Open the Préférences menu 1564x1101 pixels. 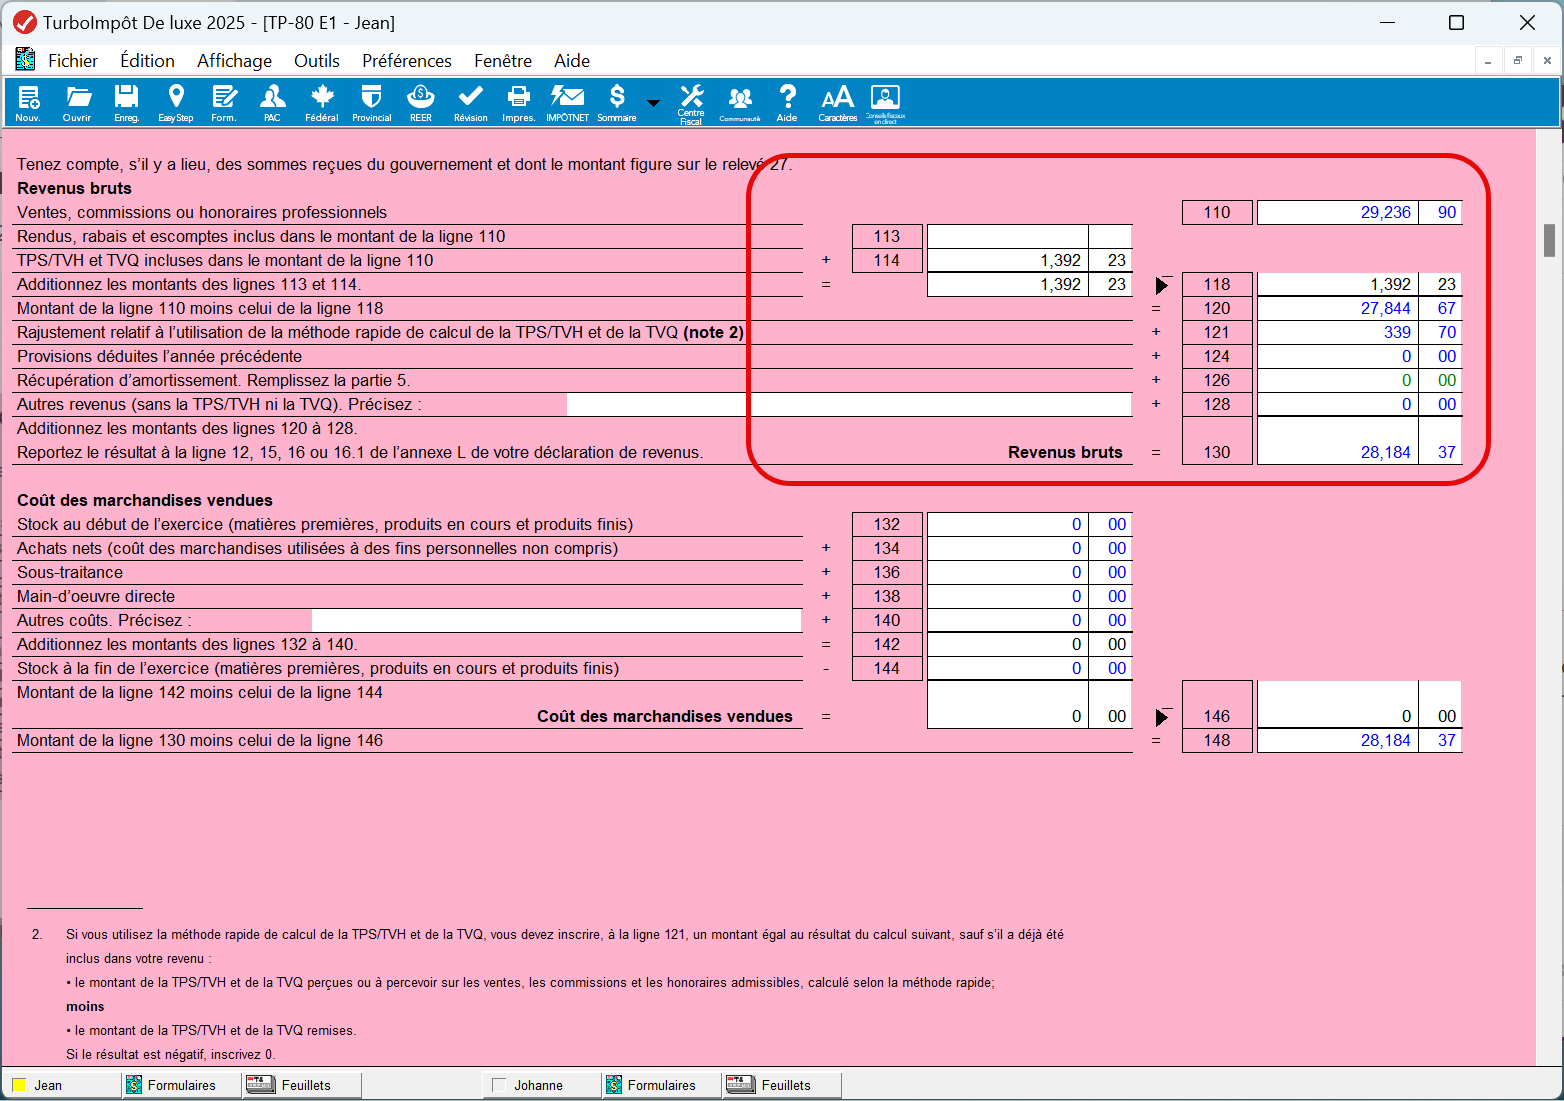[406, 61]
